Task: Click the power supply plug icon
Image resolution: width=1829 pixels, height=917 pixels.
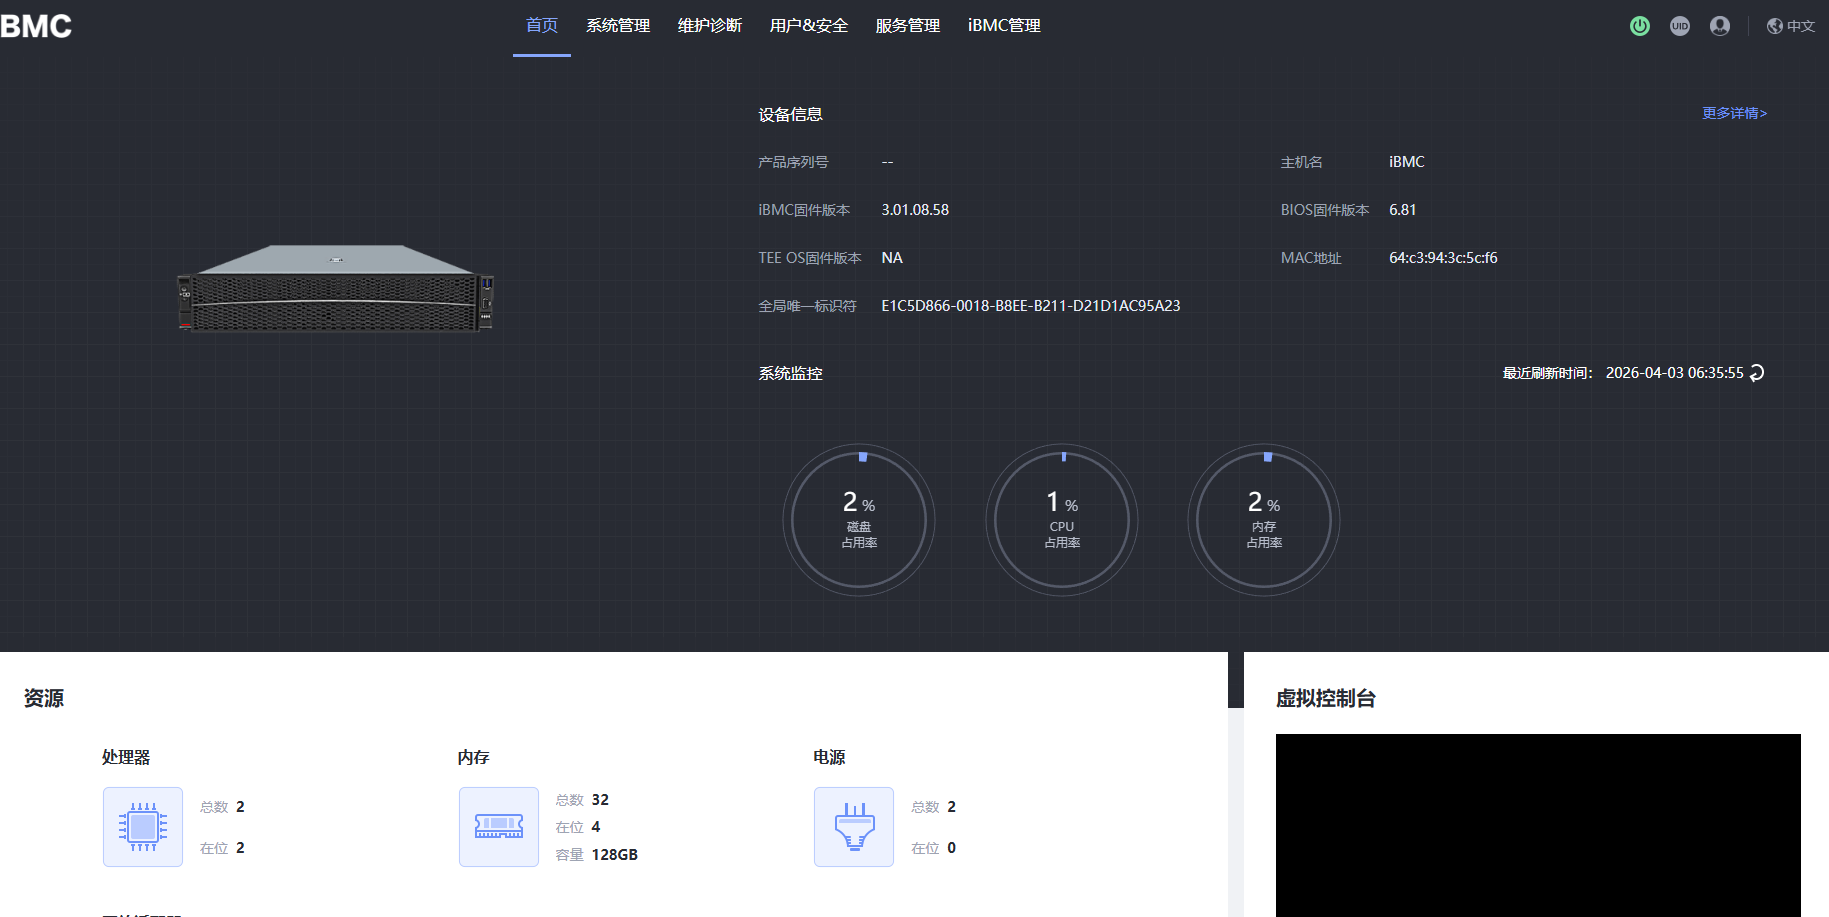Action: point(854,827)
